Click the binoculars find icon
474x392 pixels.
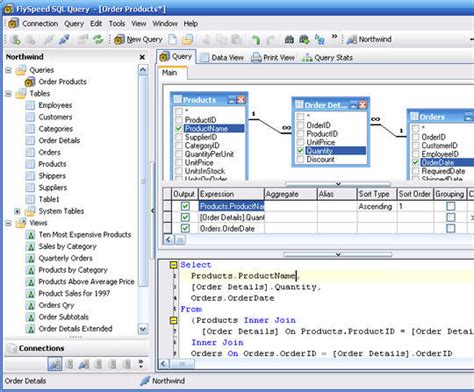click(x=289, y=39)
